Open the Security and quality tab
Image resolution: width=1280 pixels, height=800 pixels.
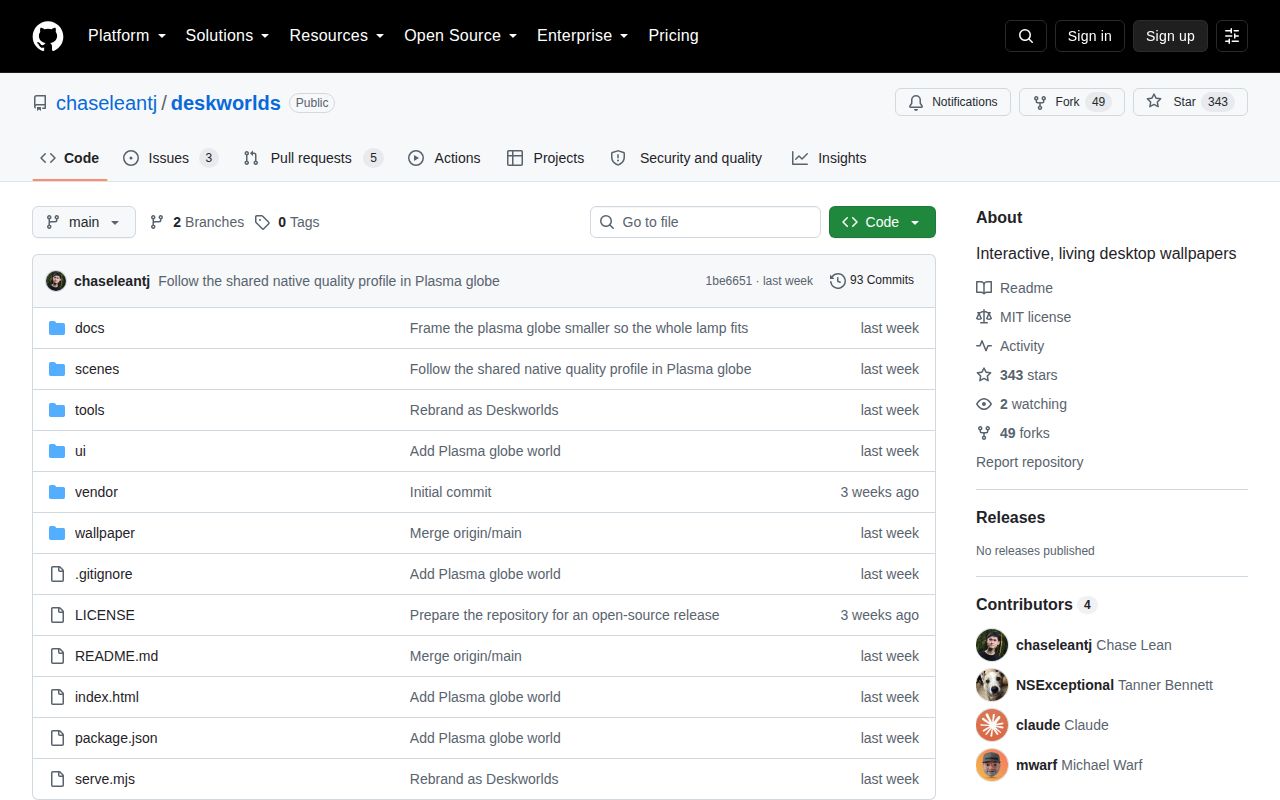point(686,158)
